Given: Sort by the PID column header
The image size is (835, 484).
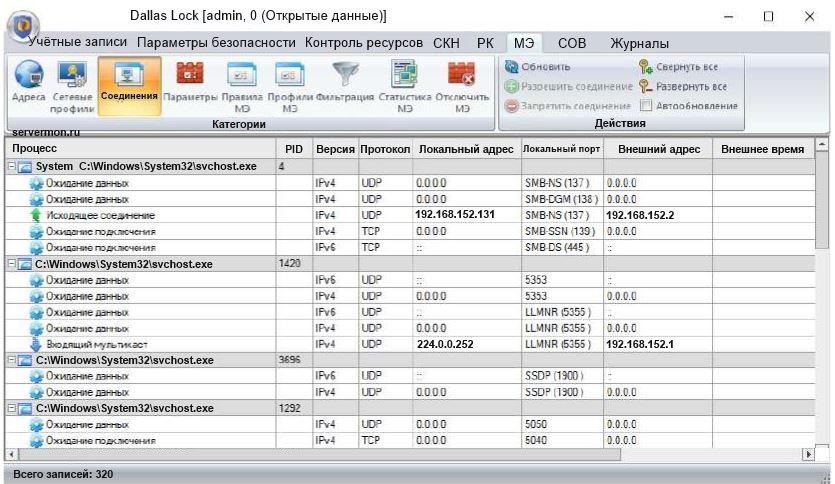Looking at the screenshot, I should click(x=294, y=149).
